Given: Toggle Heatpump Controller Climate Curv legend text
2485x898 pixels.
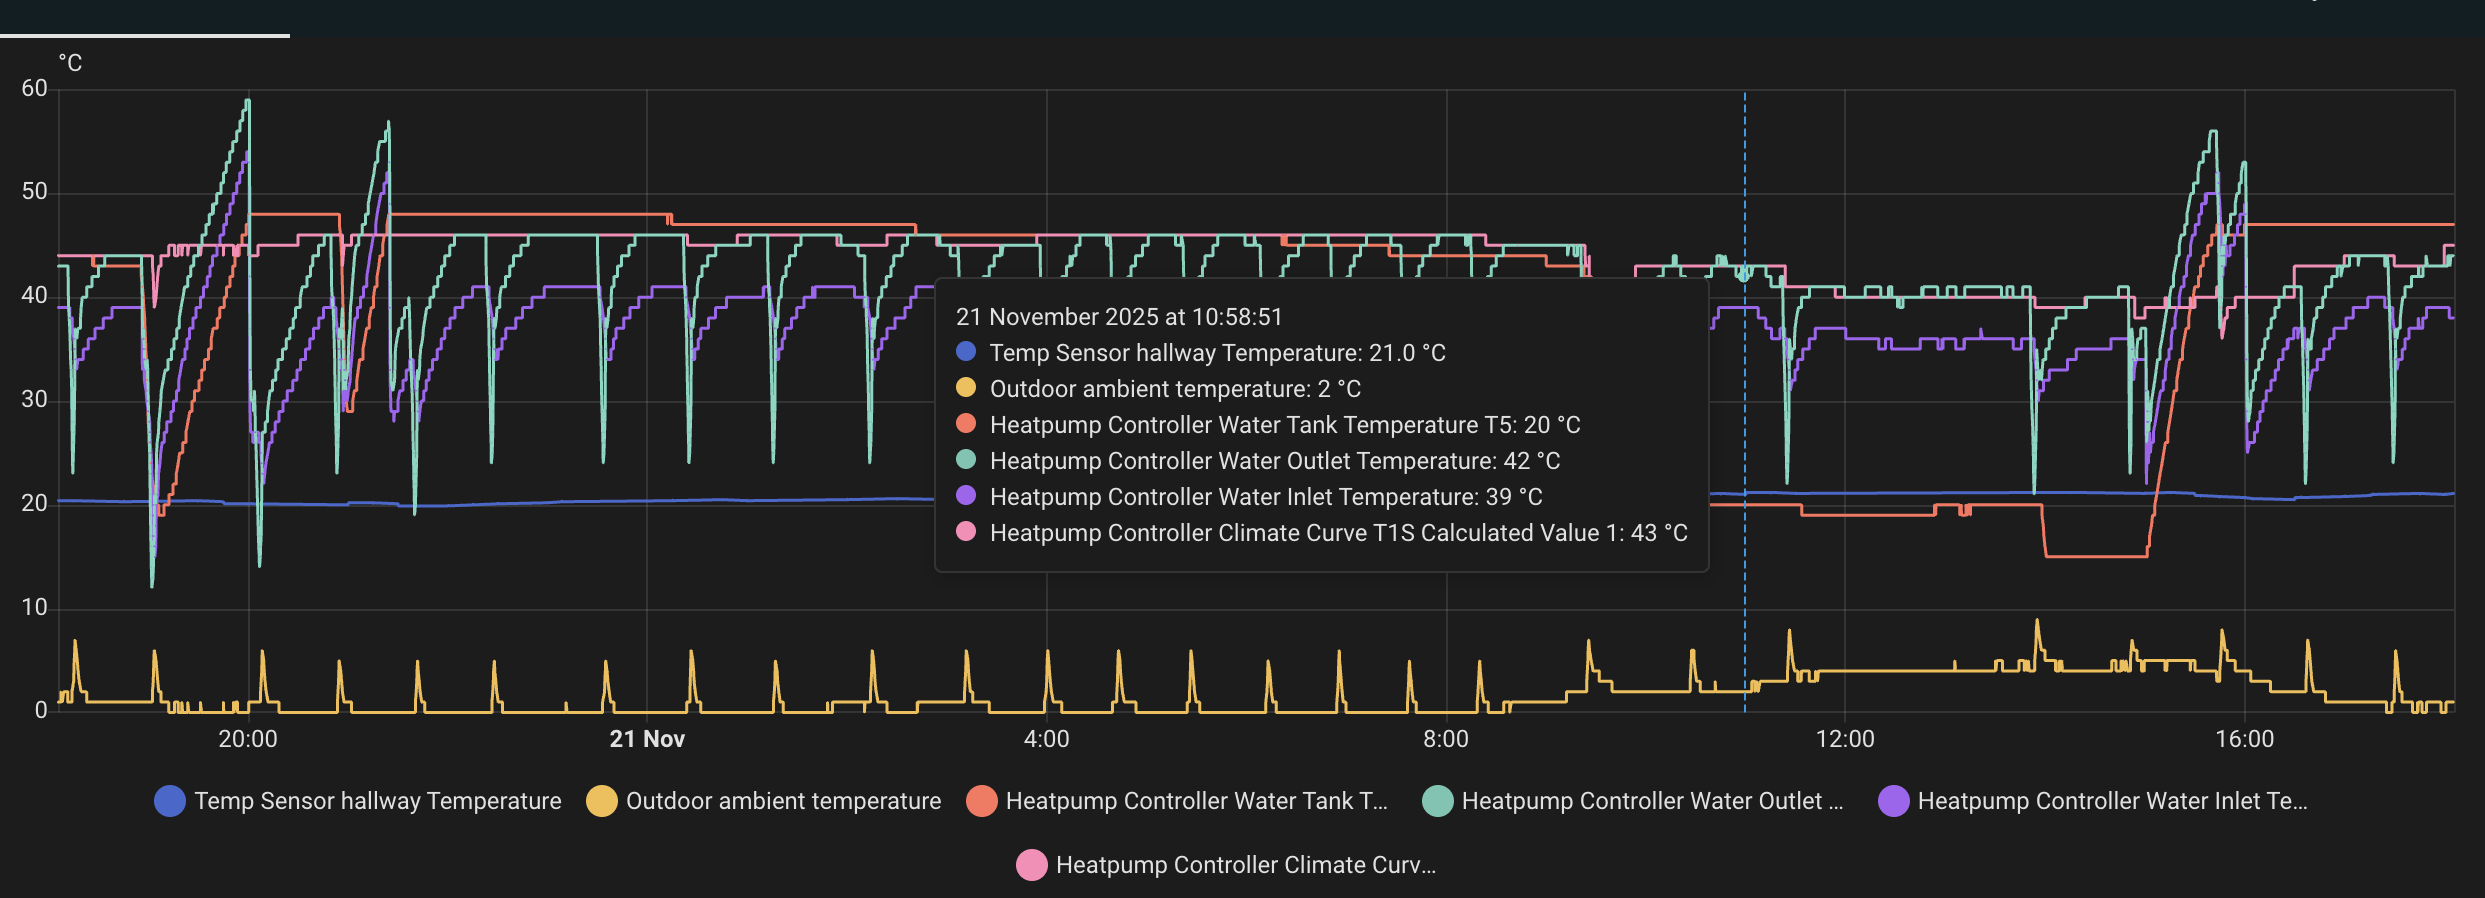Looking at the screenshot, I should tap(1245, 865).
